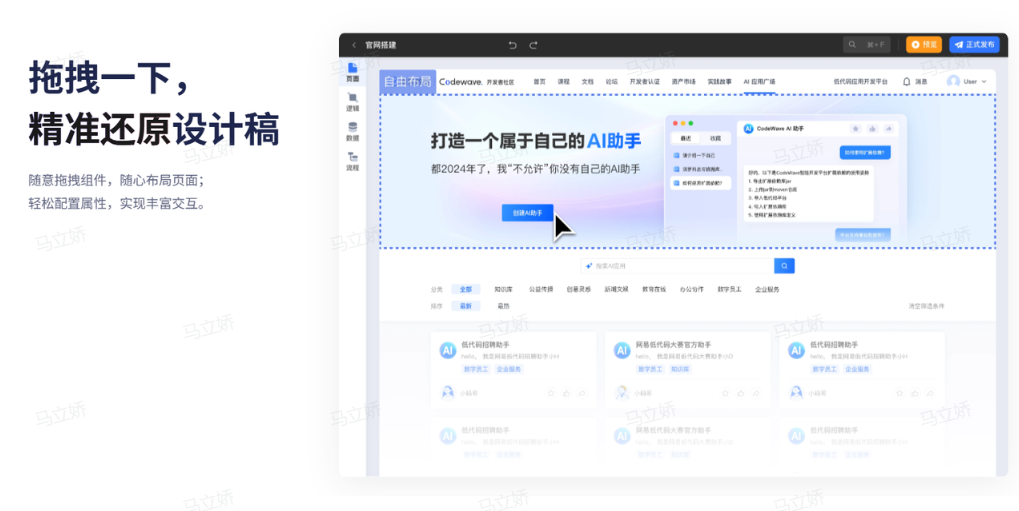Select the 新闻文娱 category filter
Screen dimensions: 1019x511
click(616, 289)
